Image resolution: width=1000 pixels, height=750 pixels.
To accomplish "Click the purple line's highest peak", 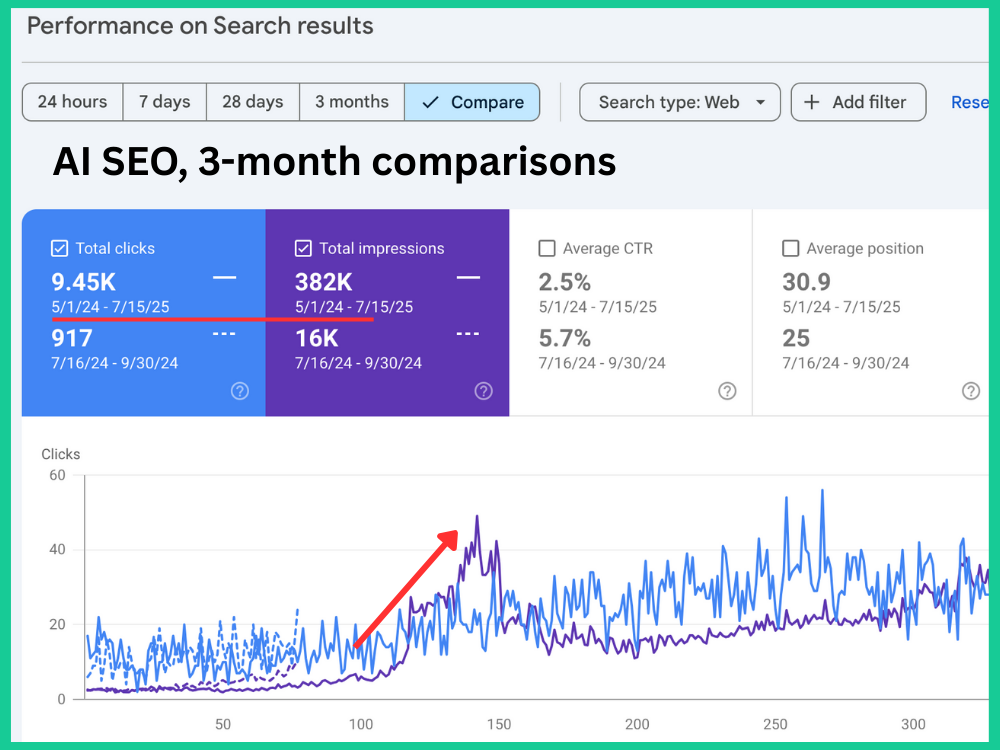I will [x=477, y=517].
